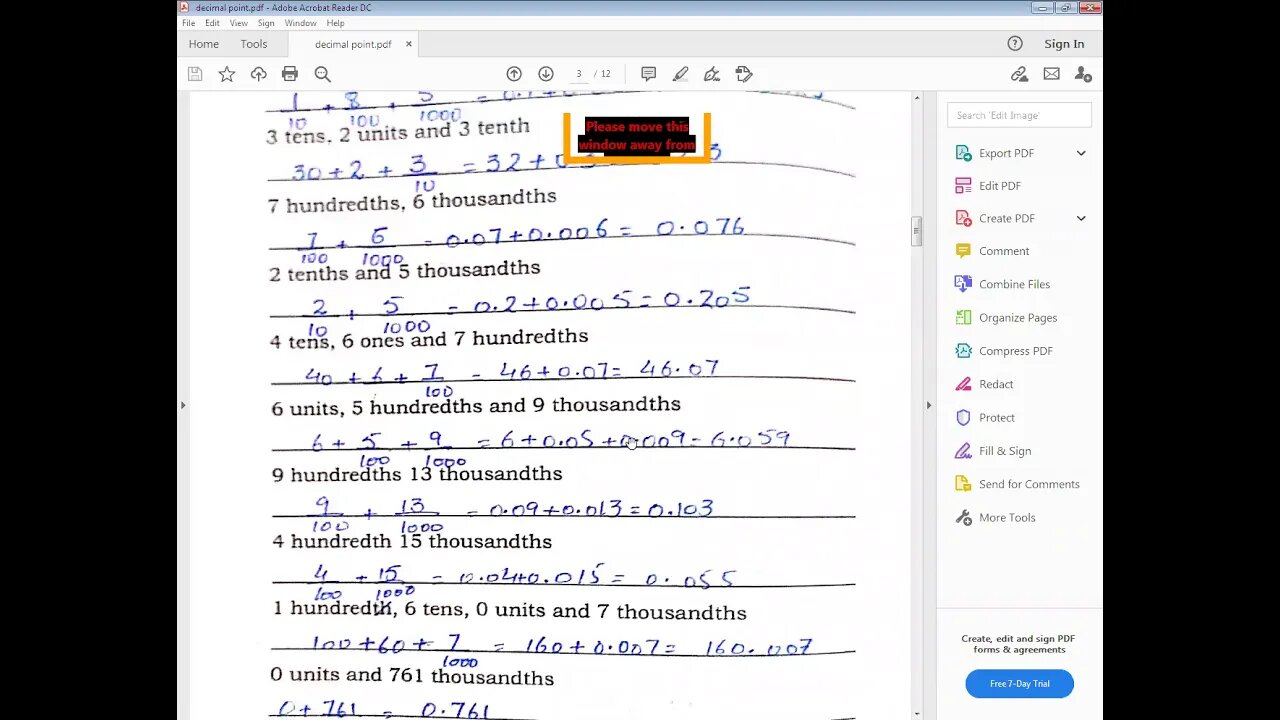
Task: Open the Edit menu
Action: pos(213,23)
